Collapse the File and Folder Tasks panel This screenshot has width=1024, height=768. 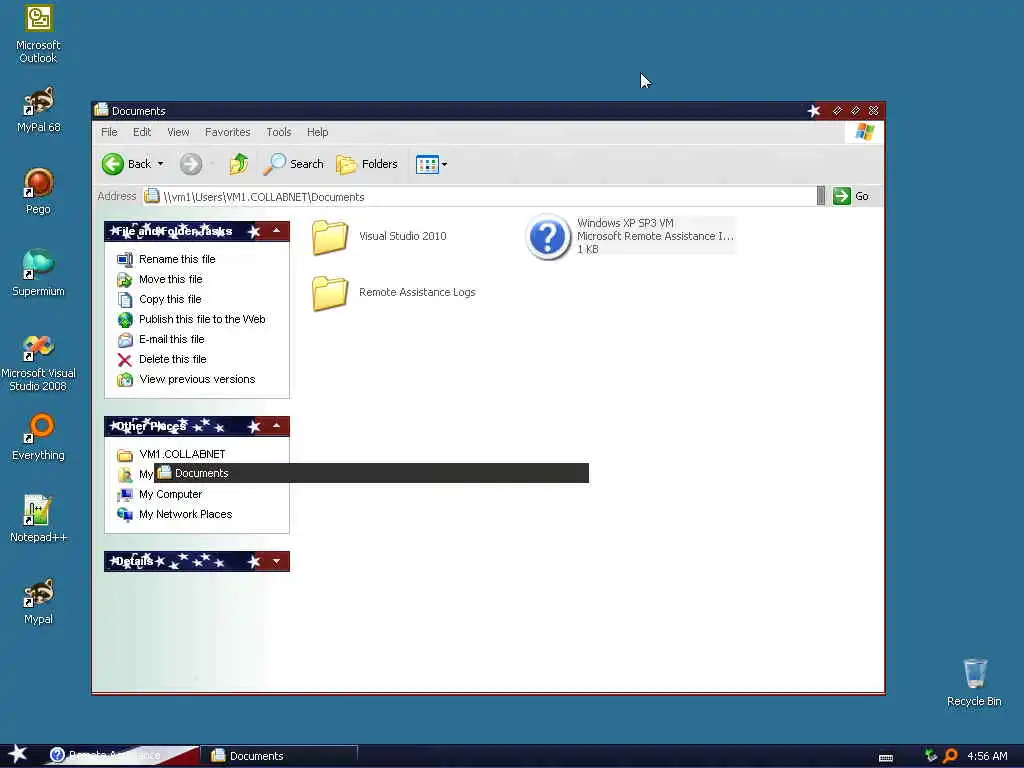tap(276, 231)
